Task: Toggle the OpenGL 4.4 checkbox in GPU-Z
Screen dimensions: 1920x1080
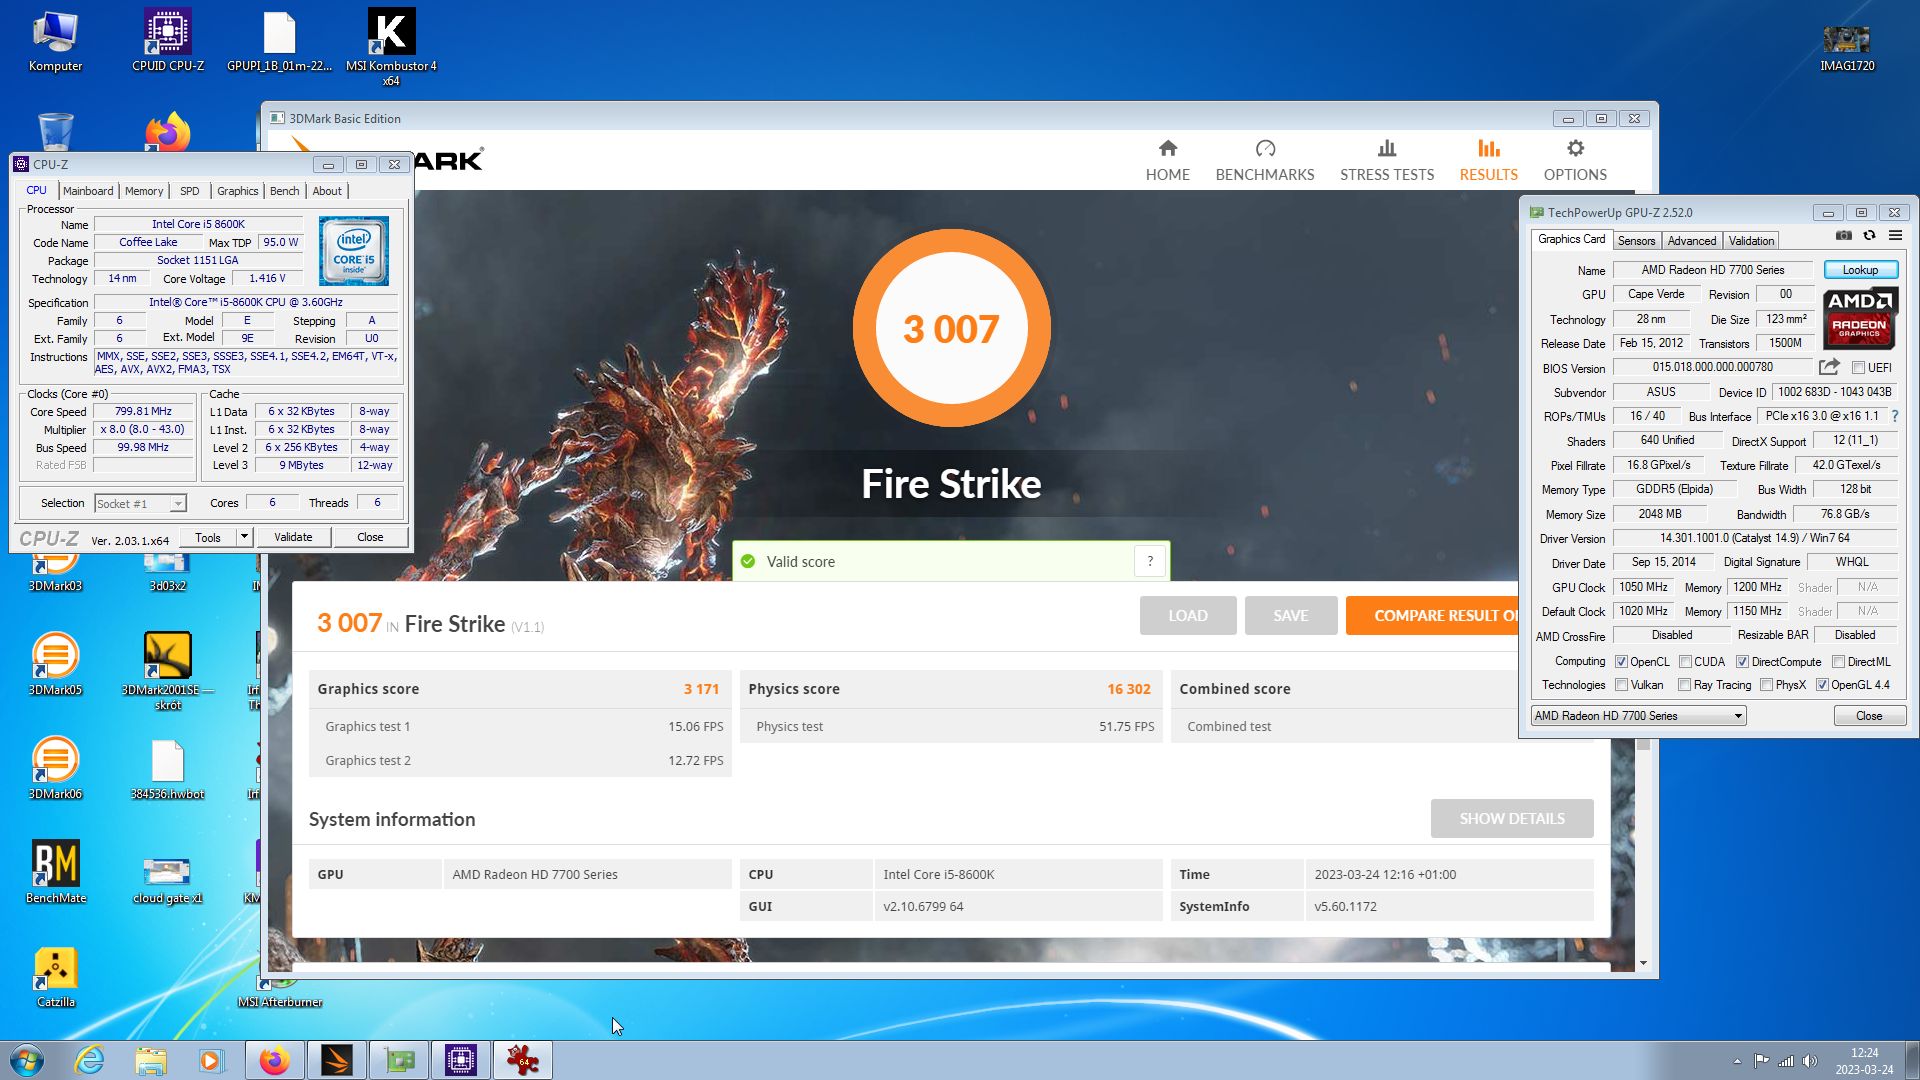Action: click(1822, 685)
